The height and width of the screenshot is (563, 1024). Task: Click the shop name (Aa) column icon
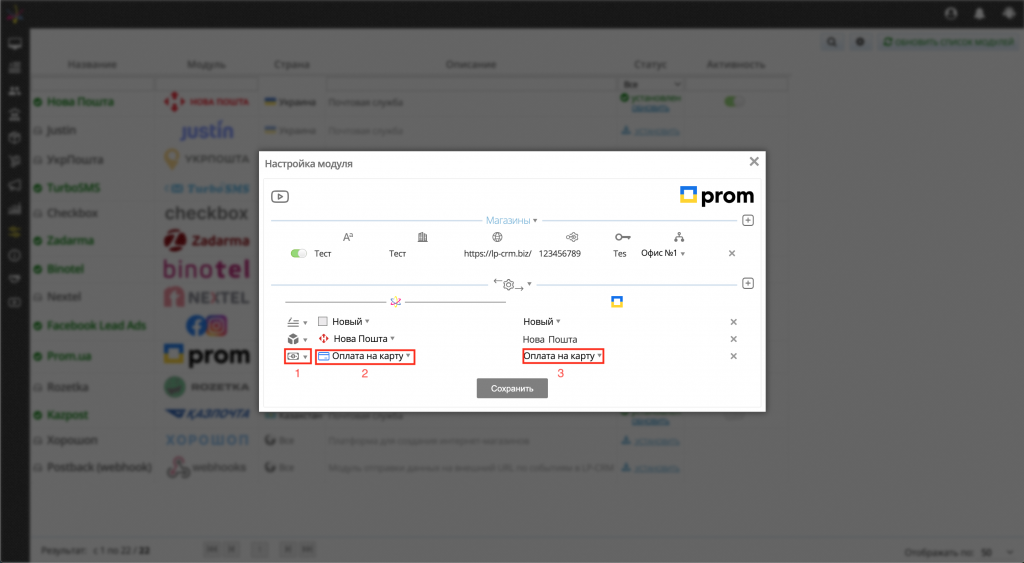tap(348, 237)
